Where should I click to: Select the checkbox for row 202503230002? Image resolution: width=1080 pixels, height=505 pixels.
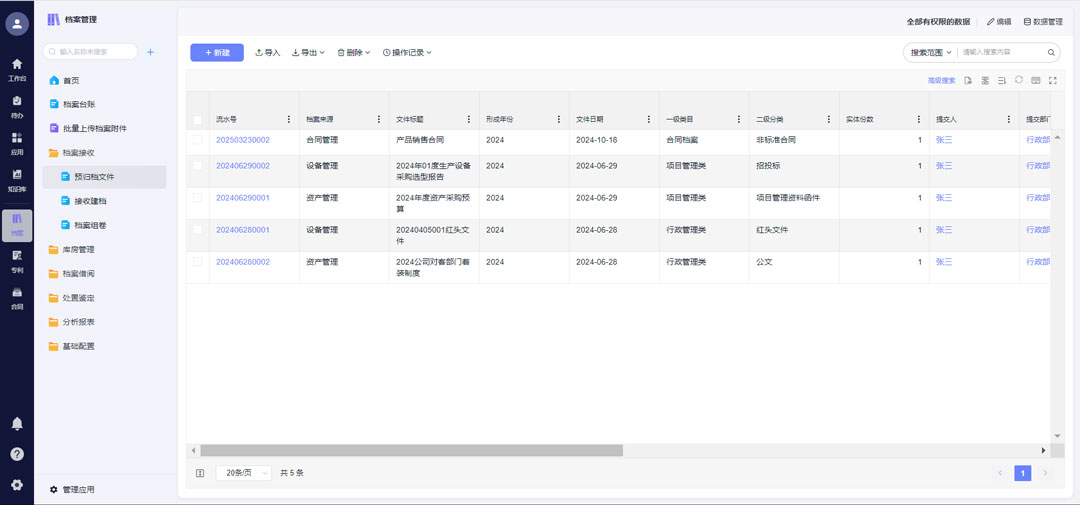[x=198, y=140]
